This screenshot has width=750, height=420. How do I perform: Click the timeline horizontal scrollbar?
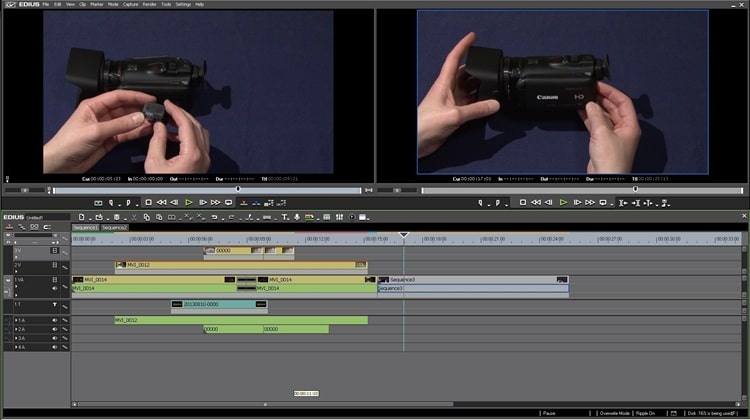tap(265, 404)
